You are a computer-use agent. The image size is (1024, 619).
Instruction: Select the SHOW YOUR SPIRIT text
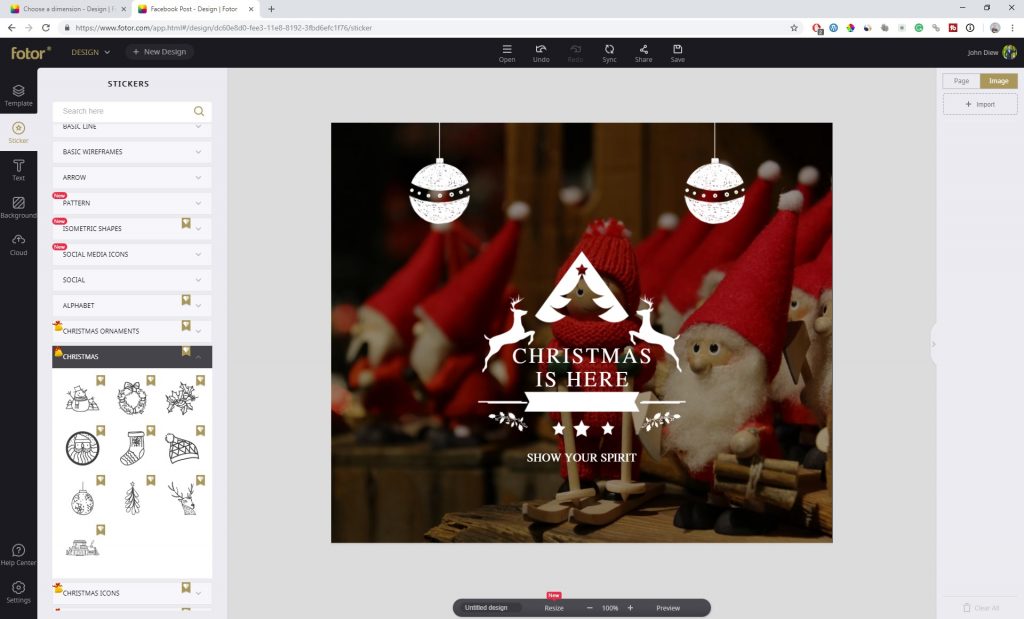tap(581, 458)
